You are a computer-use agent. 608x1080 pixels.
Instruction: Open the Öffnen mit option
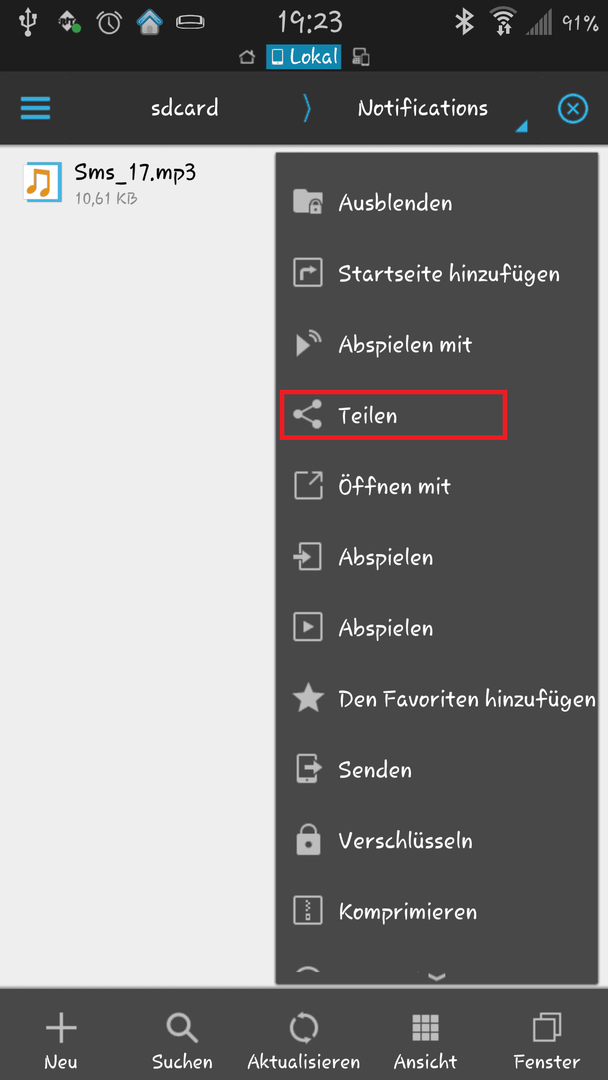tap(436, 486)
